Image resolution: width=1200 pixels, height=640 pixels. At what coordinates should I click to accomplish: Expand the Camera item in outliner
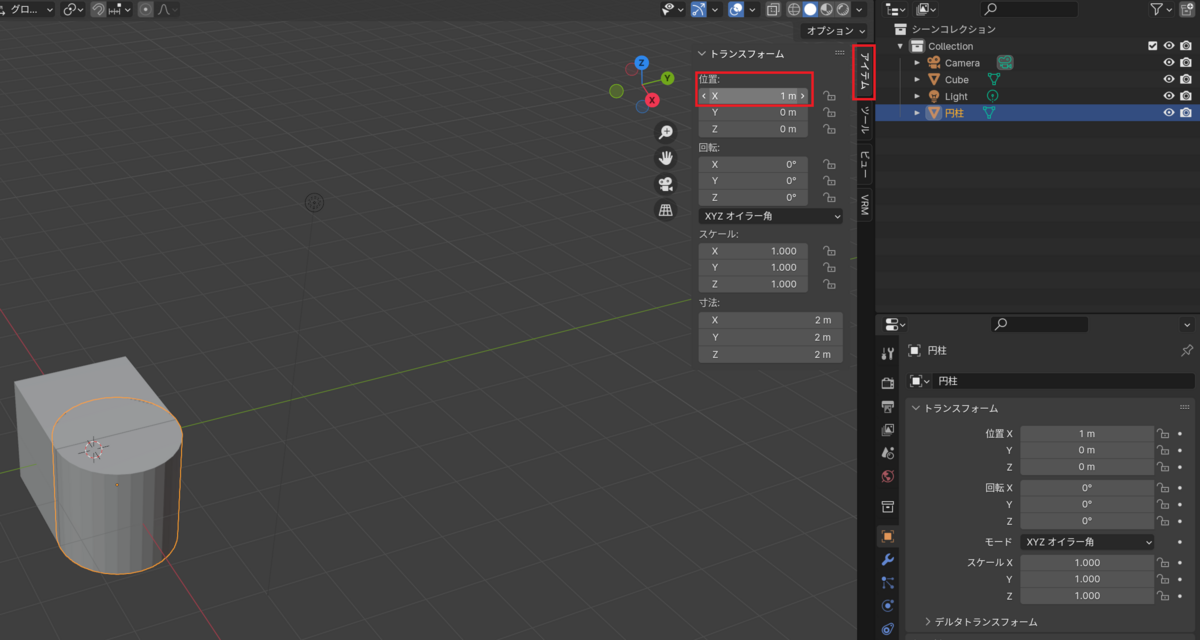(x=917, y=63)
